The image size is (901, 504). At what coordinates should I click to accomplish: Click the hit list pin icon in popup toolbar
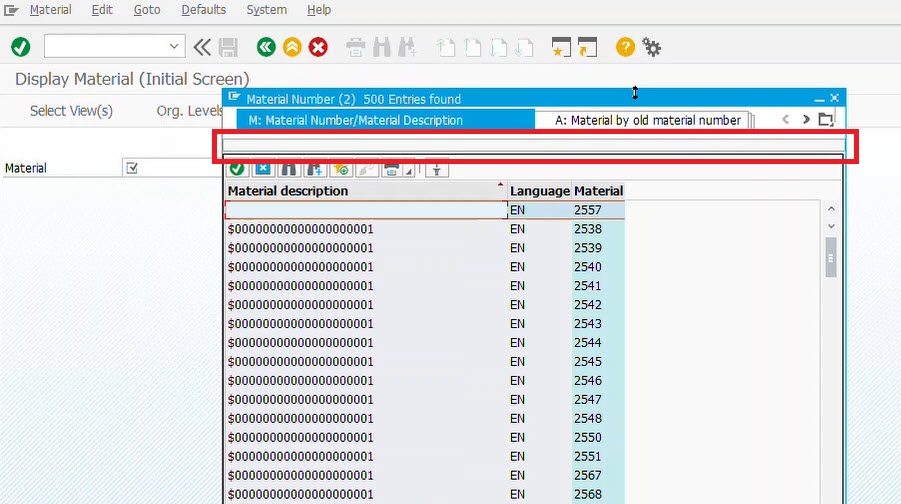(x=437, y=169)
